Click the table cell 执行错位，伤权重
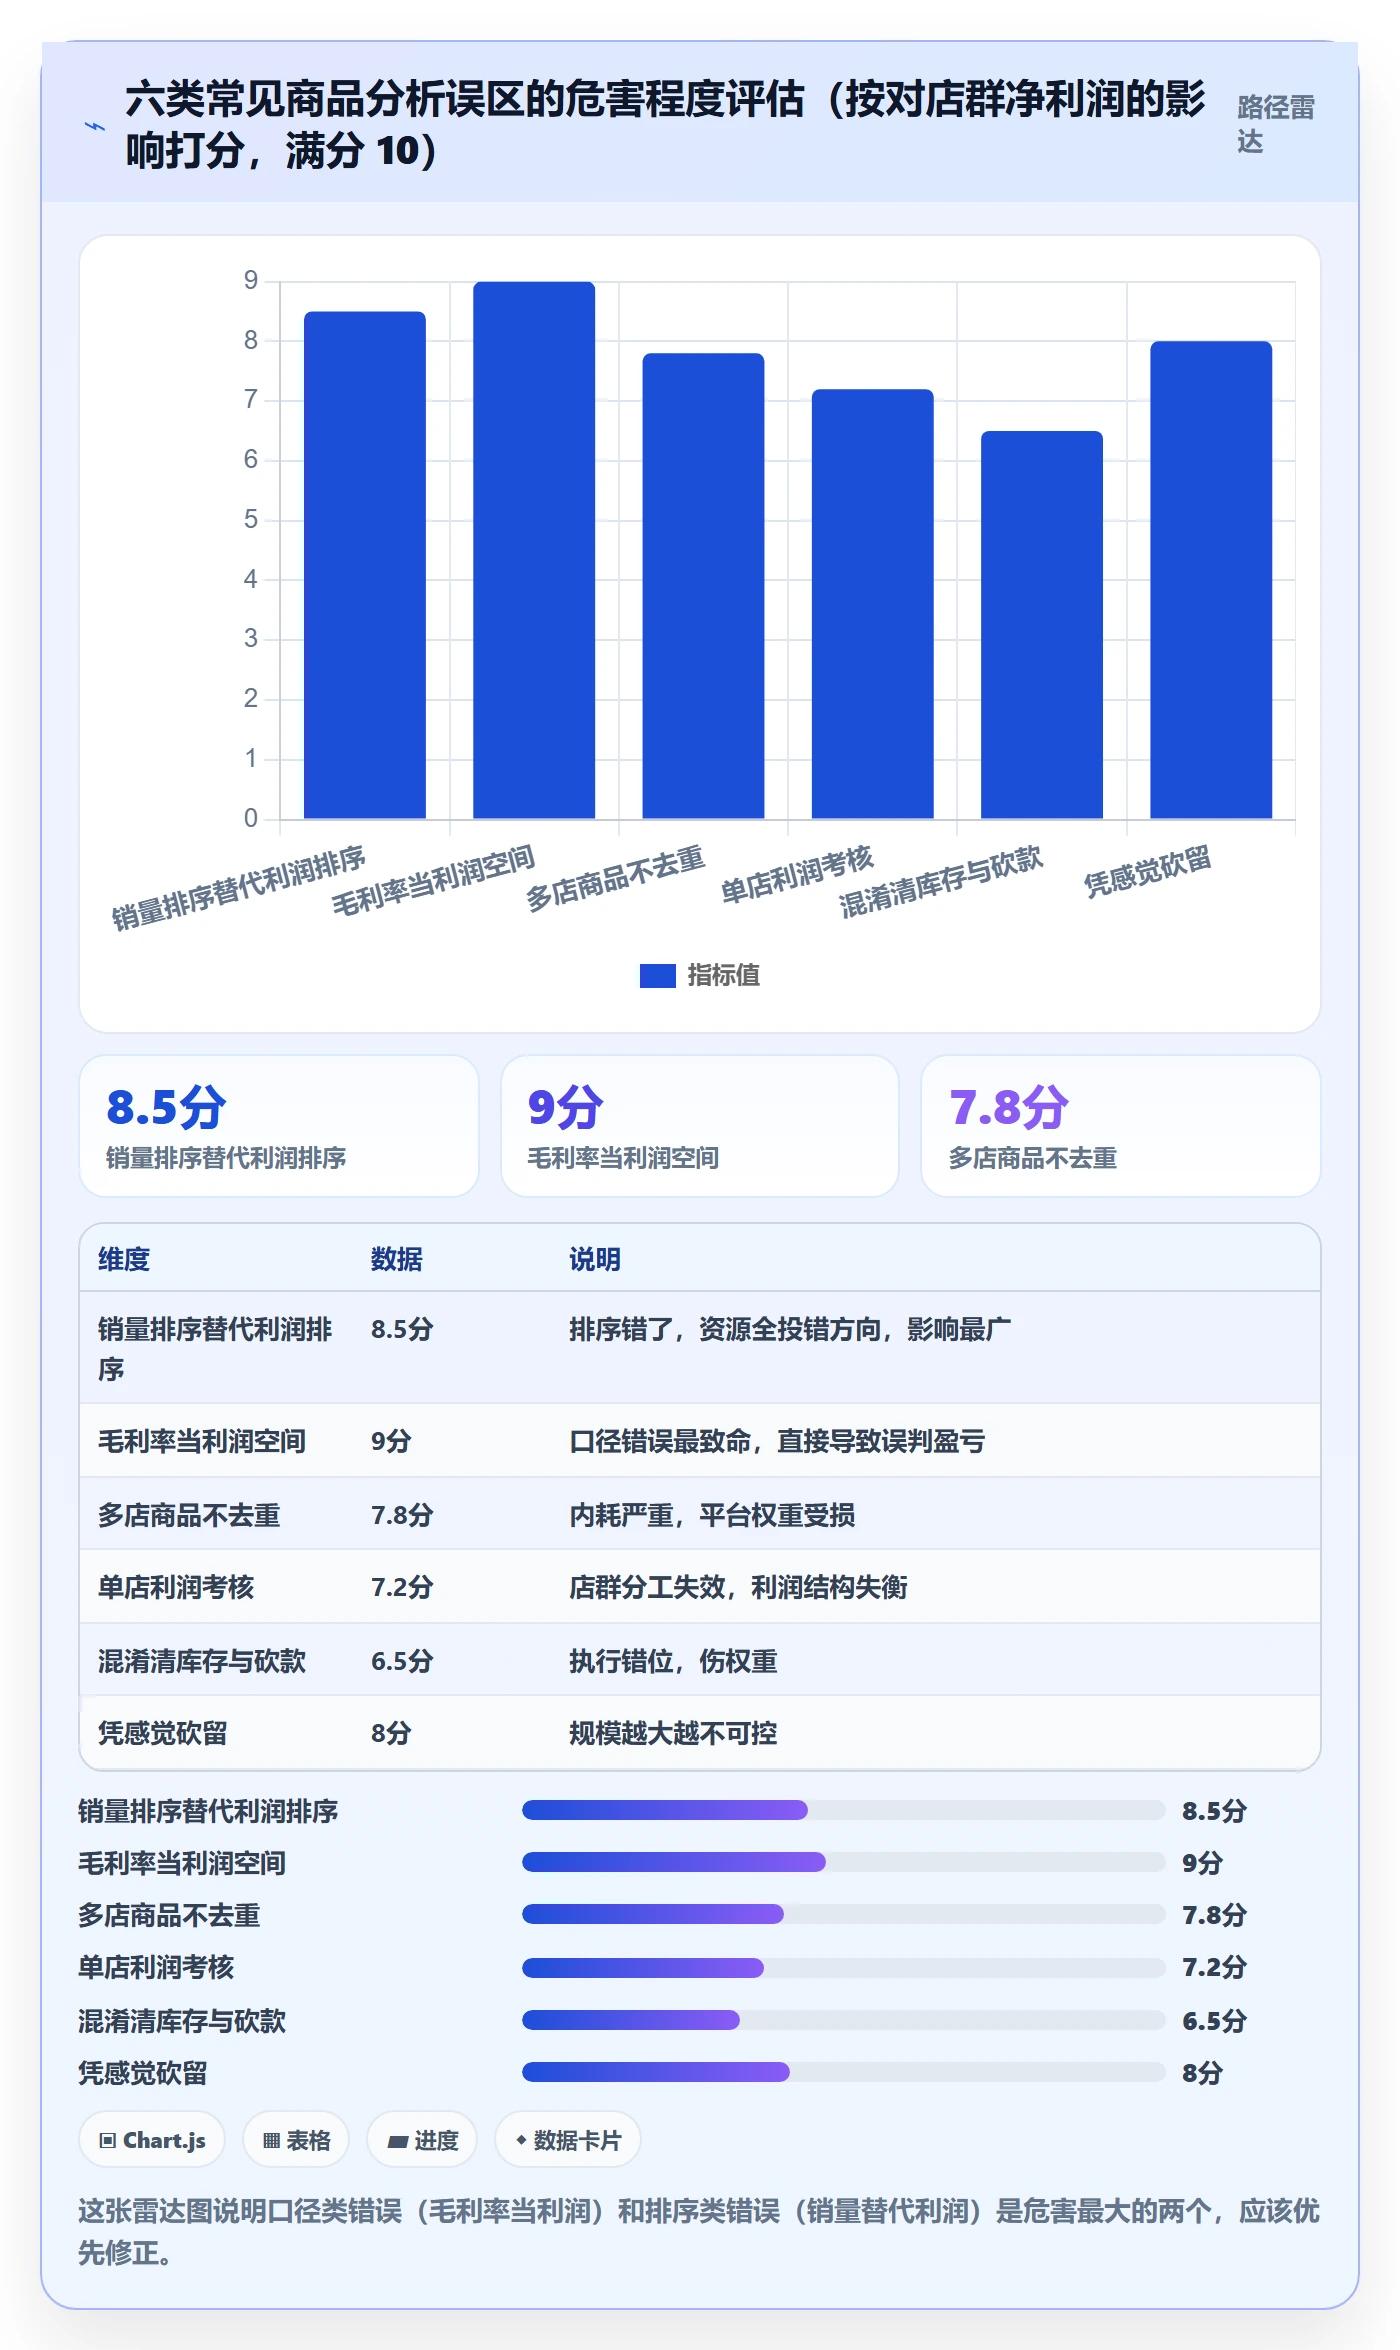This screenshot has height=2350, width=1400. point(673,1661)
